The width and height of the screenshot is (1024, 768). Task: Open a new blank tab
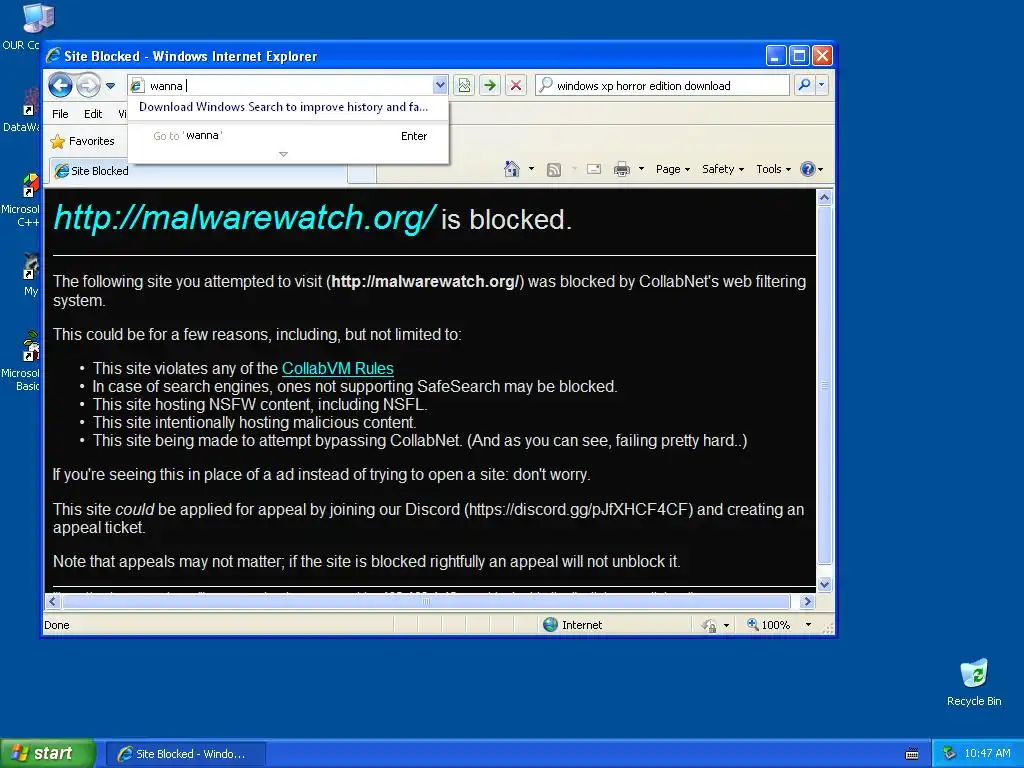[x=362, y=172]
